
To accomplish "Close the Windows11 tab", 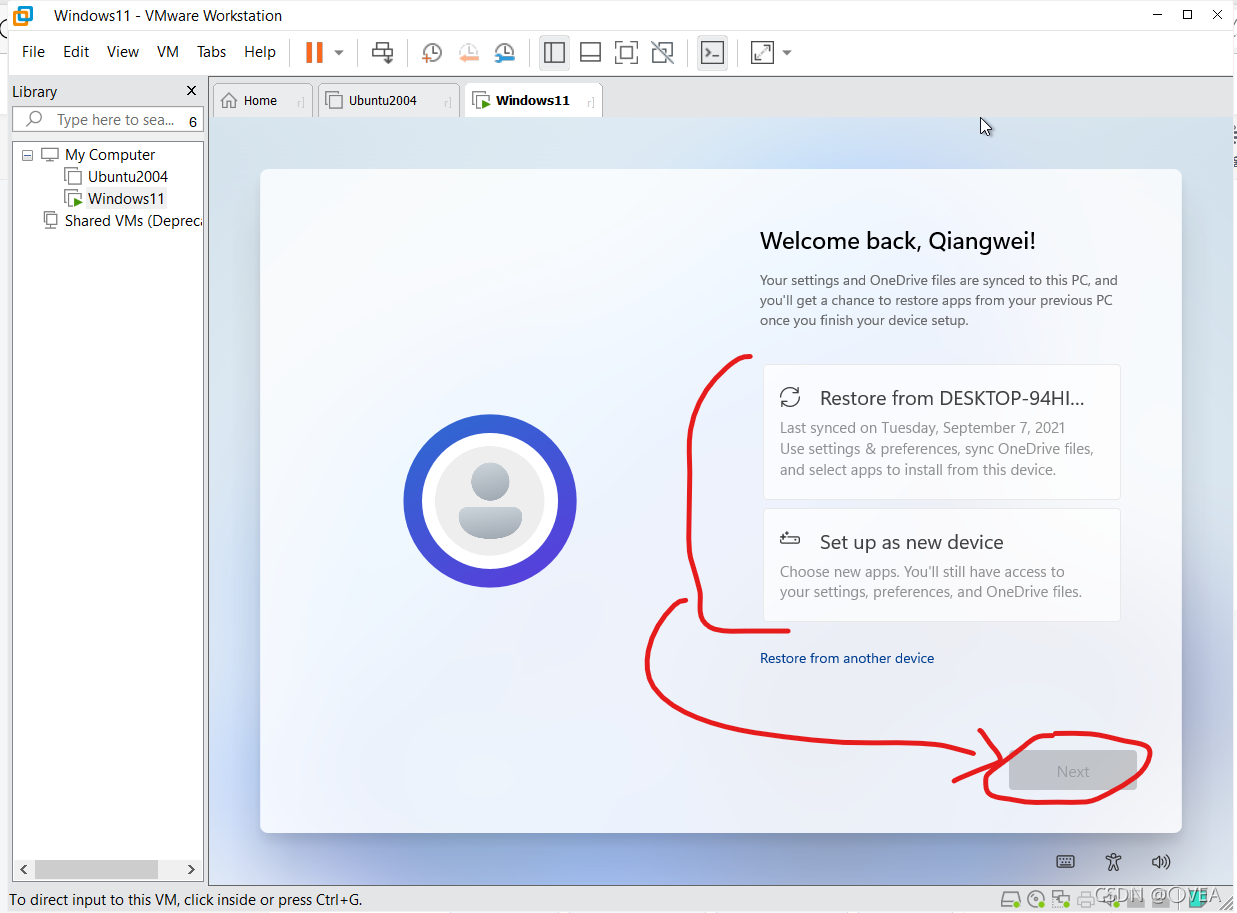I will pyautogui.click(x=591, y=101).
